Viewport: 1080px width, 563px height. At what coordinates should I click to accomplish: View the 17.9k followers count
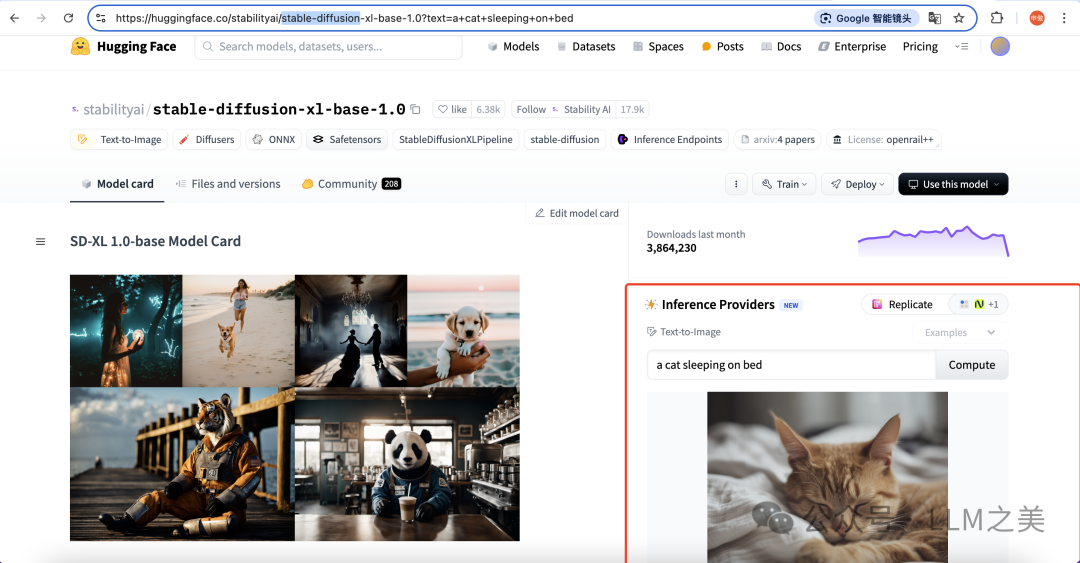(x=632, y=109)
